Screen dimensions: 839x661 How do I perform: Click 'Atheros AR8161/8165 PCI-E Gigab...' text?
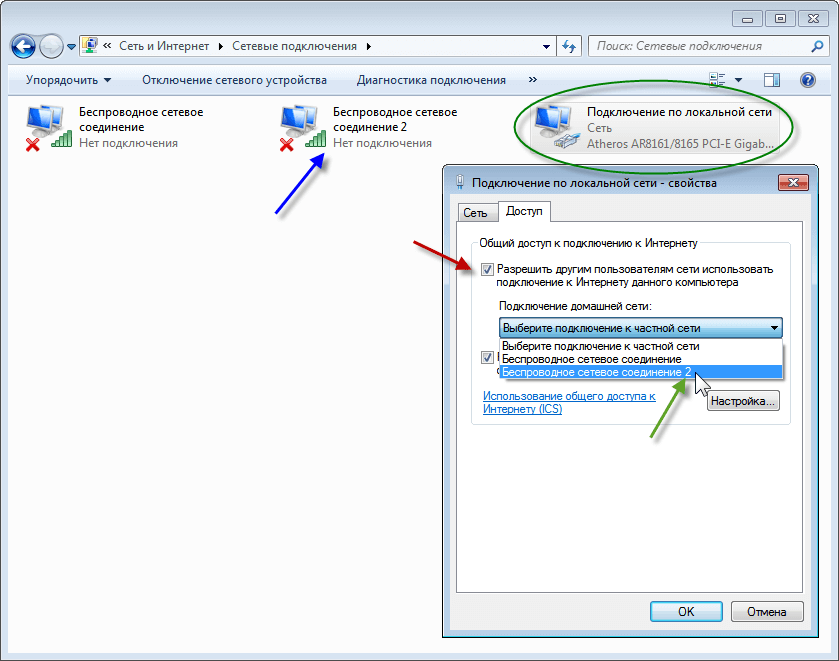pyautogui.click(x=680, y=144)
